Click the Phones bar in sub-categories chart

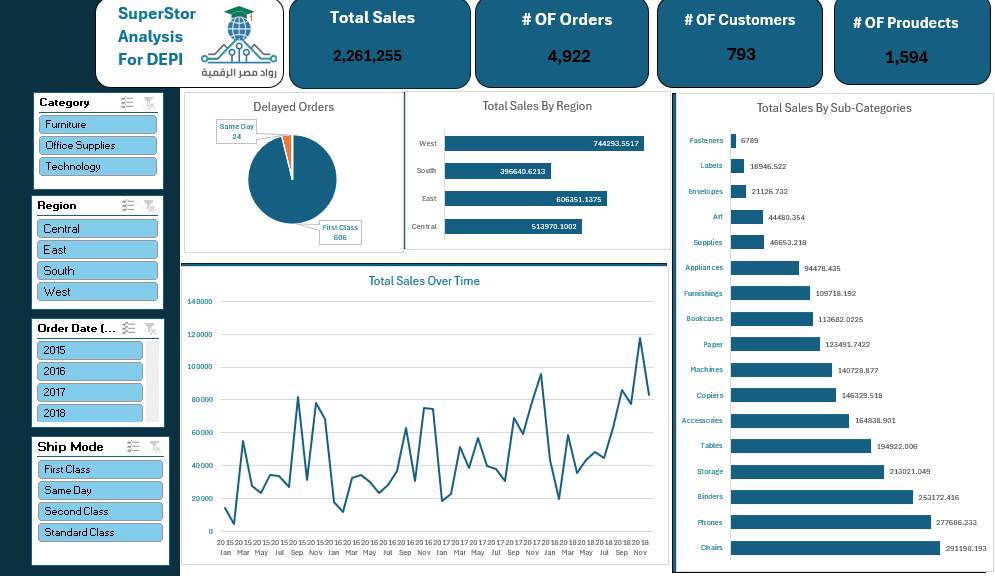831,522
